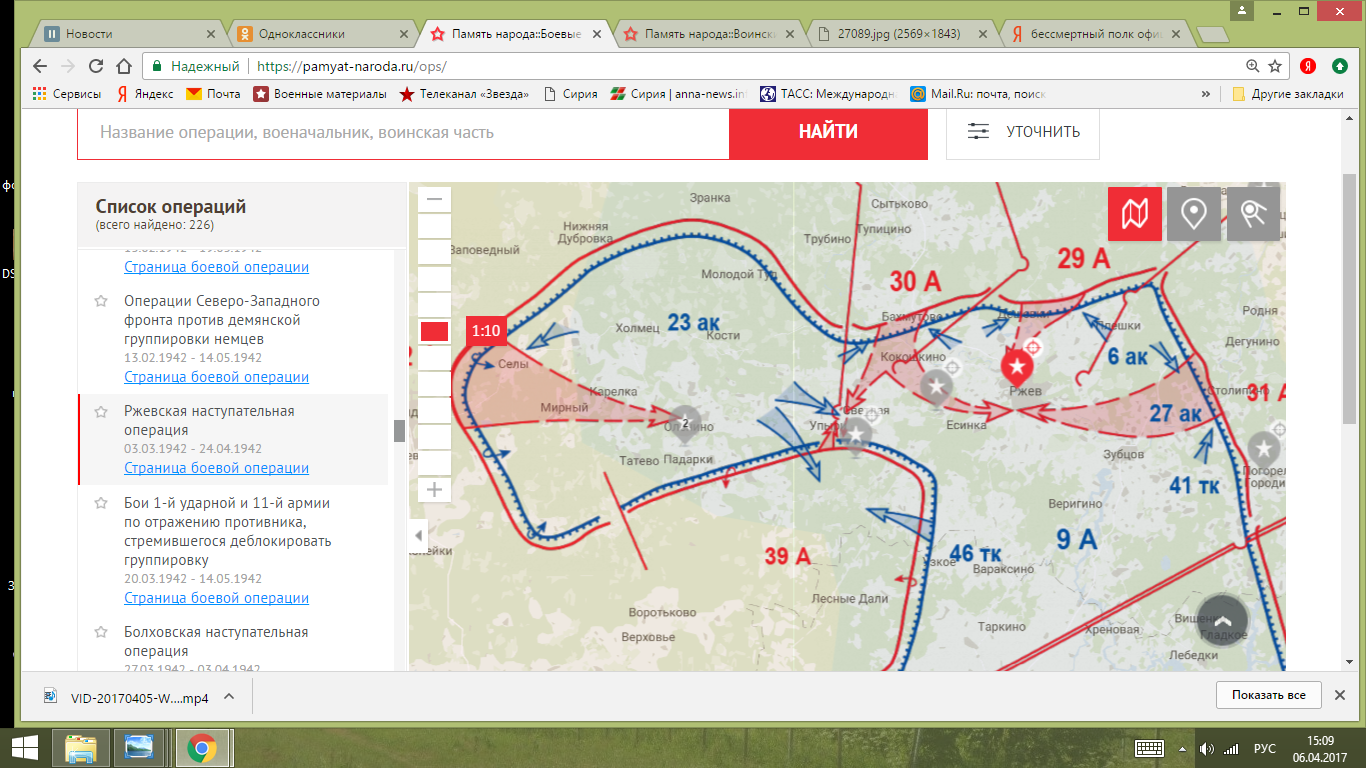This screenshot has width=1366, height=768.
Task: Click the red zoom level slider handle
Action: 434,331
